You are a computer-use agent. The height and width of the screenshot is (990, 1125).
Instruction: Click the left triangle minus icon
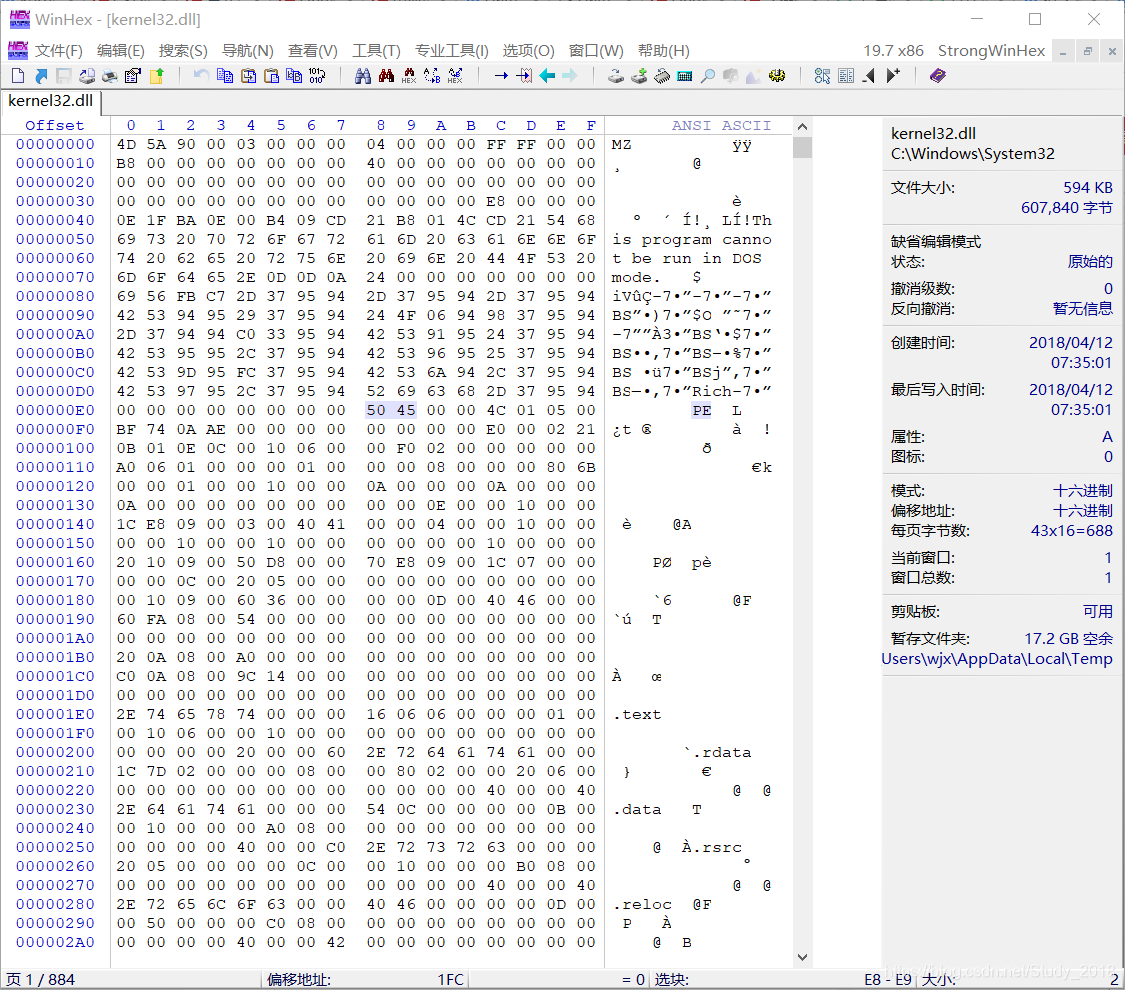(x=869, y=75)
